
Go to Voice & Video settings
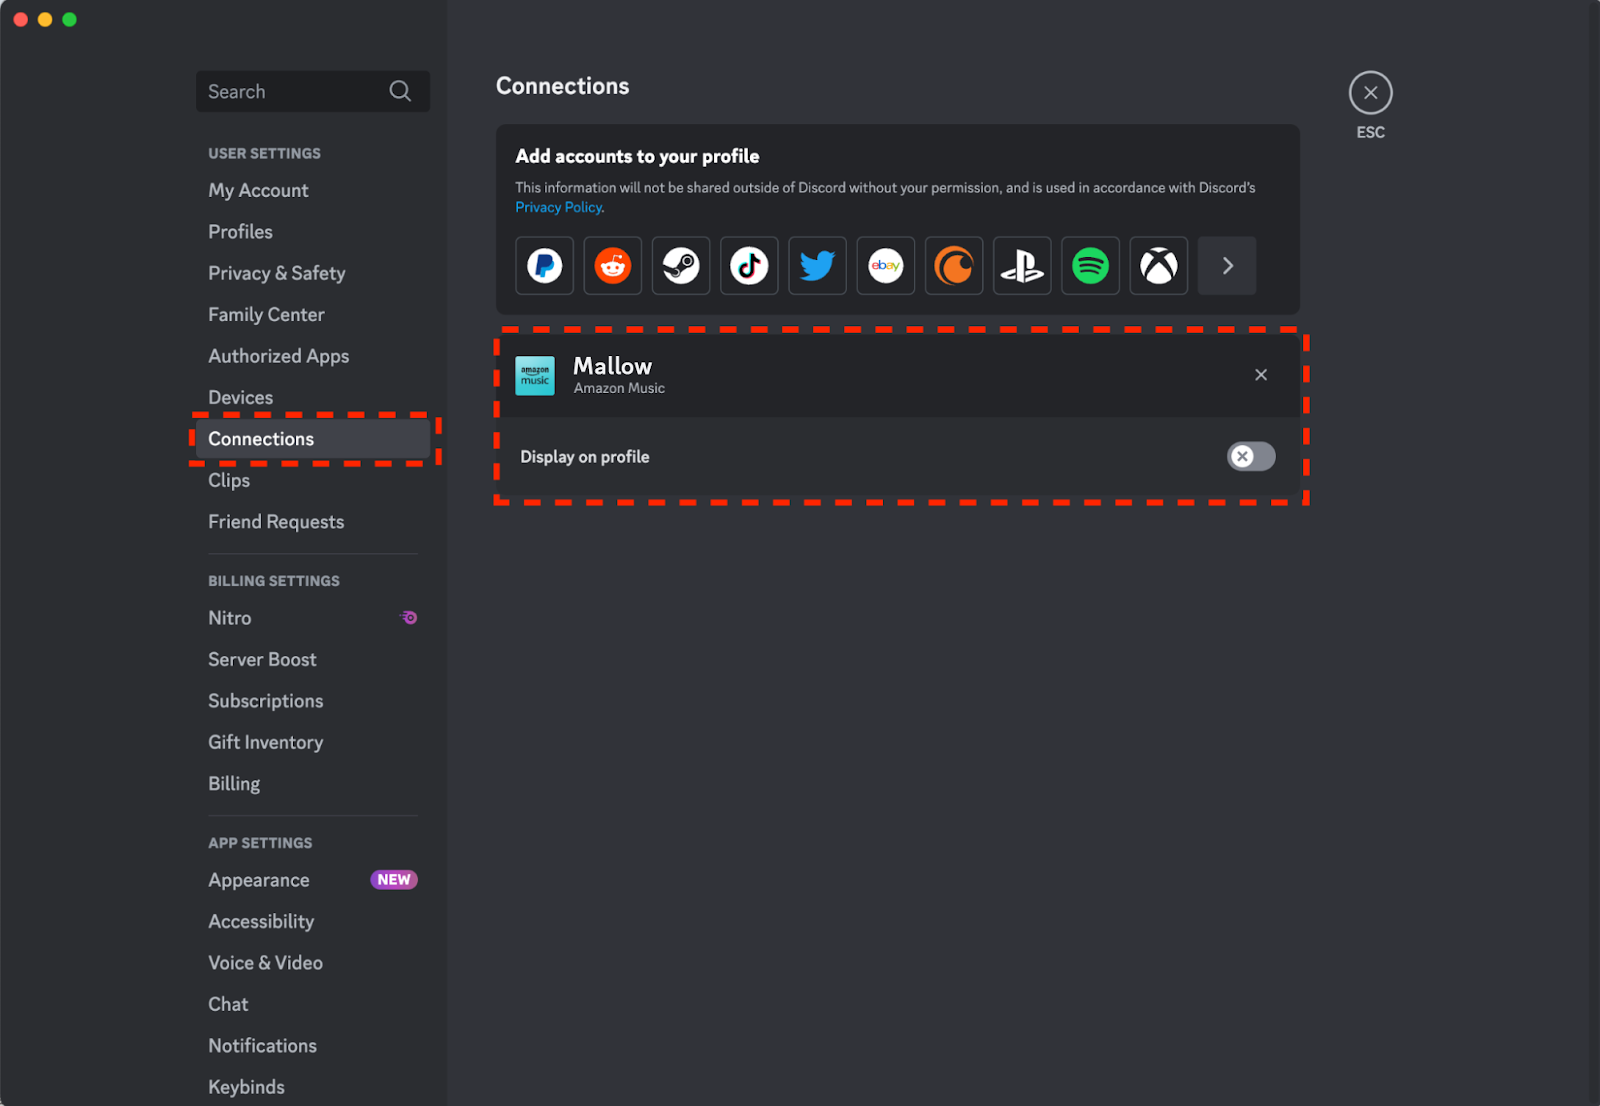[x=313, y=963]
